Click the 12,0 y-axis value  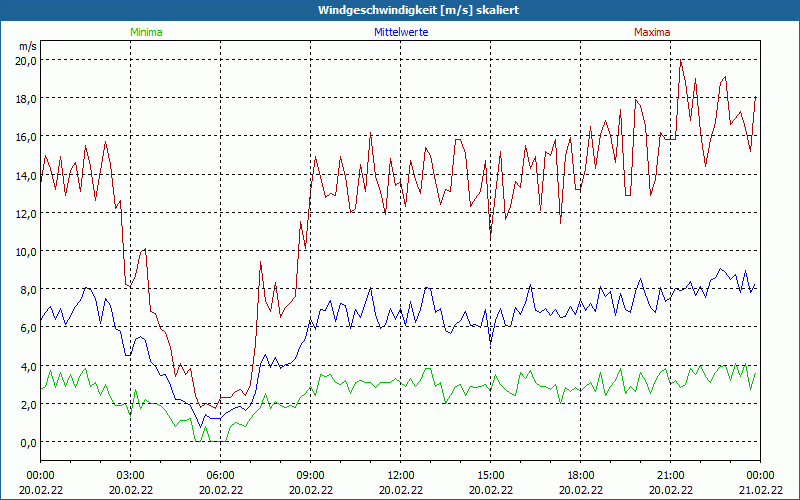click(28, 213)
